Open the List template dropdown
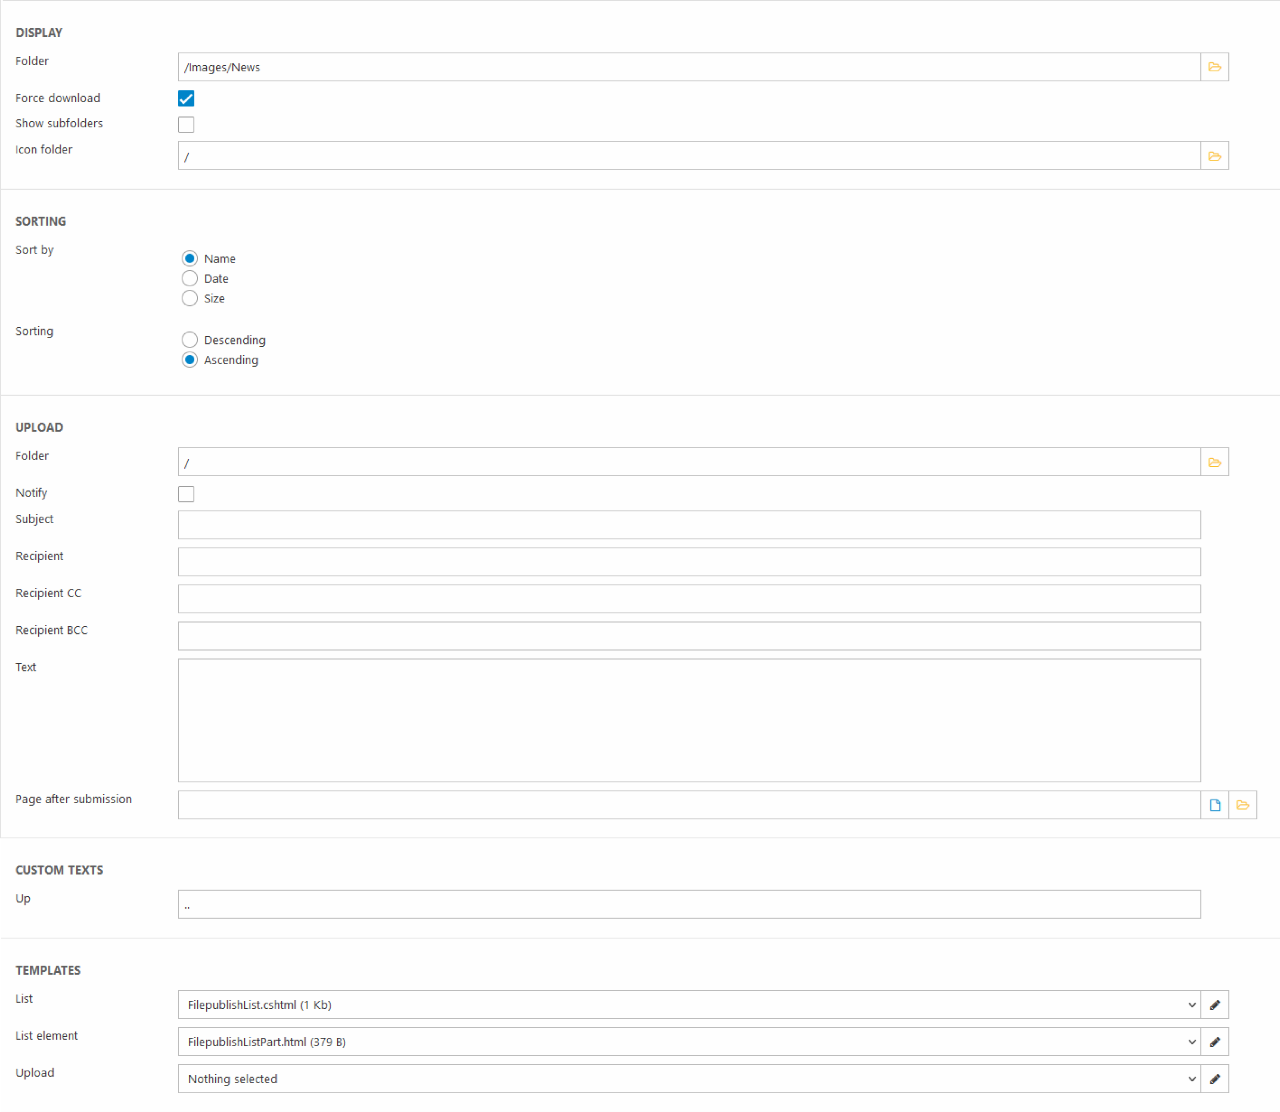The width and height of the screenshot is (1280, 1112). point(688,1005)
